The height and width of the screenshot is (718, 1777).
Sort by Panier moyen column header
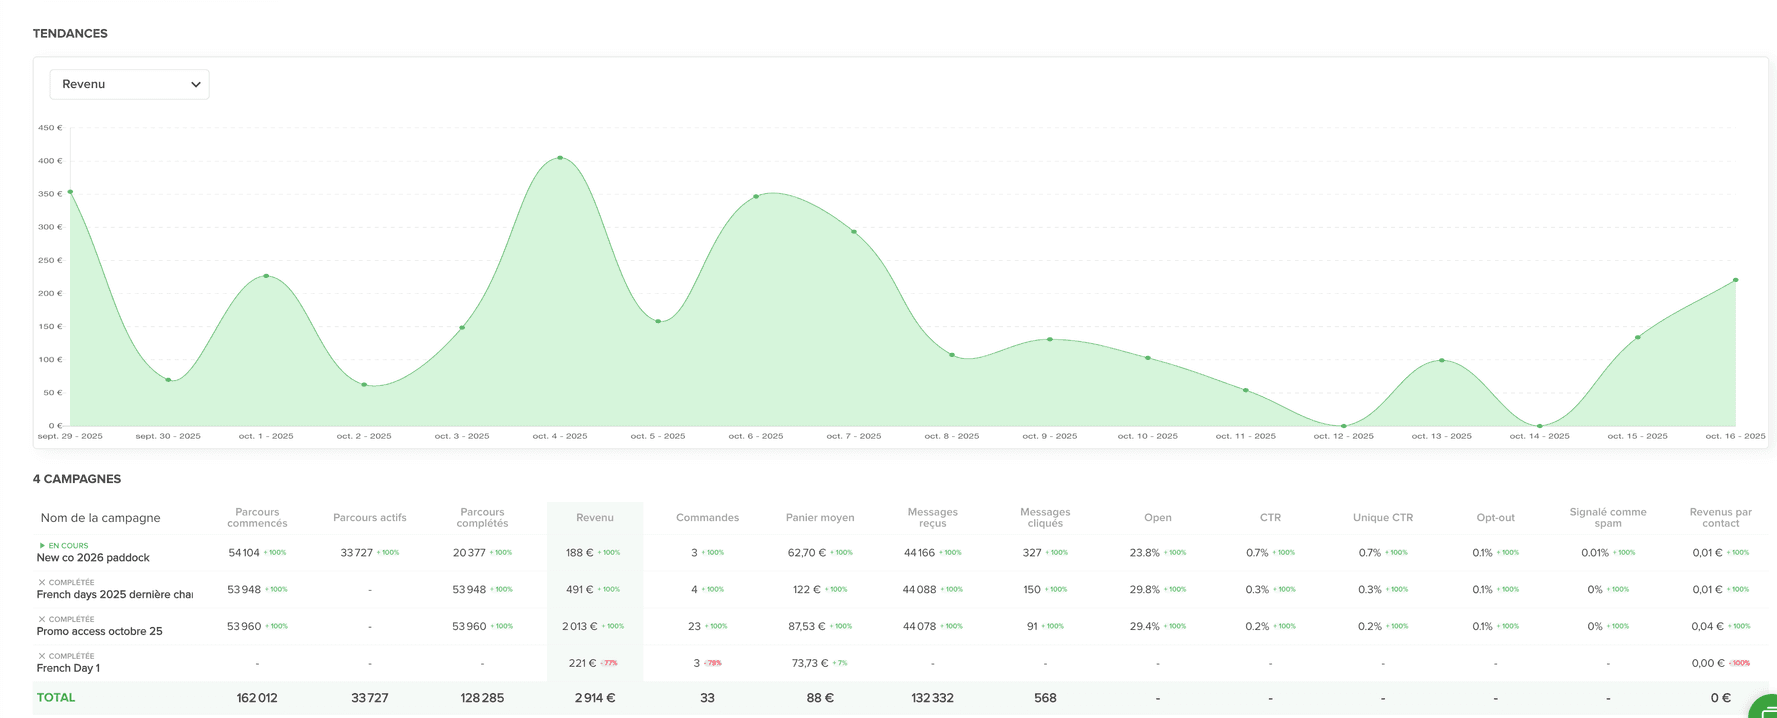pos(820,518)
